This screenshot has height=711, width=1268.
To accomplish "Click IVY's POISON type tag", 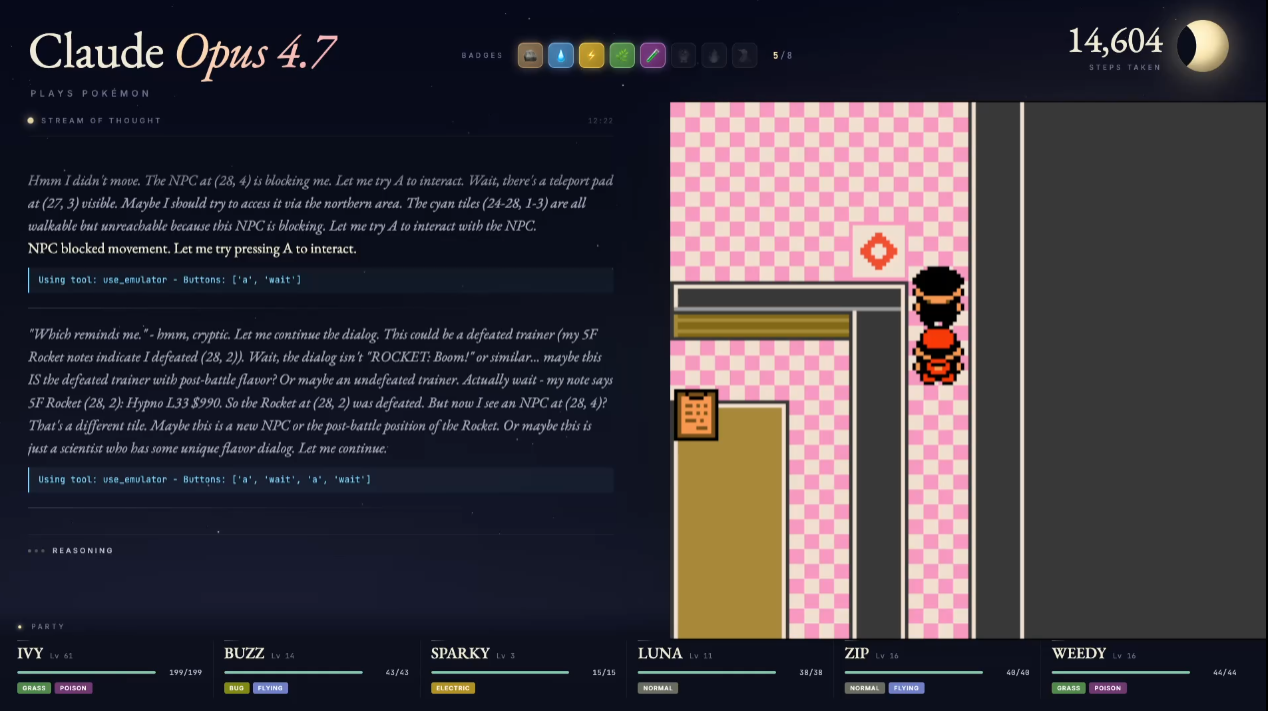I will pos(73,688).
